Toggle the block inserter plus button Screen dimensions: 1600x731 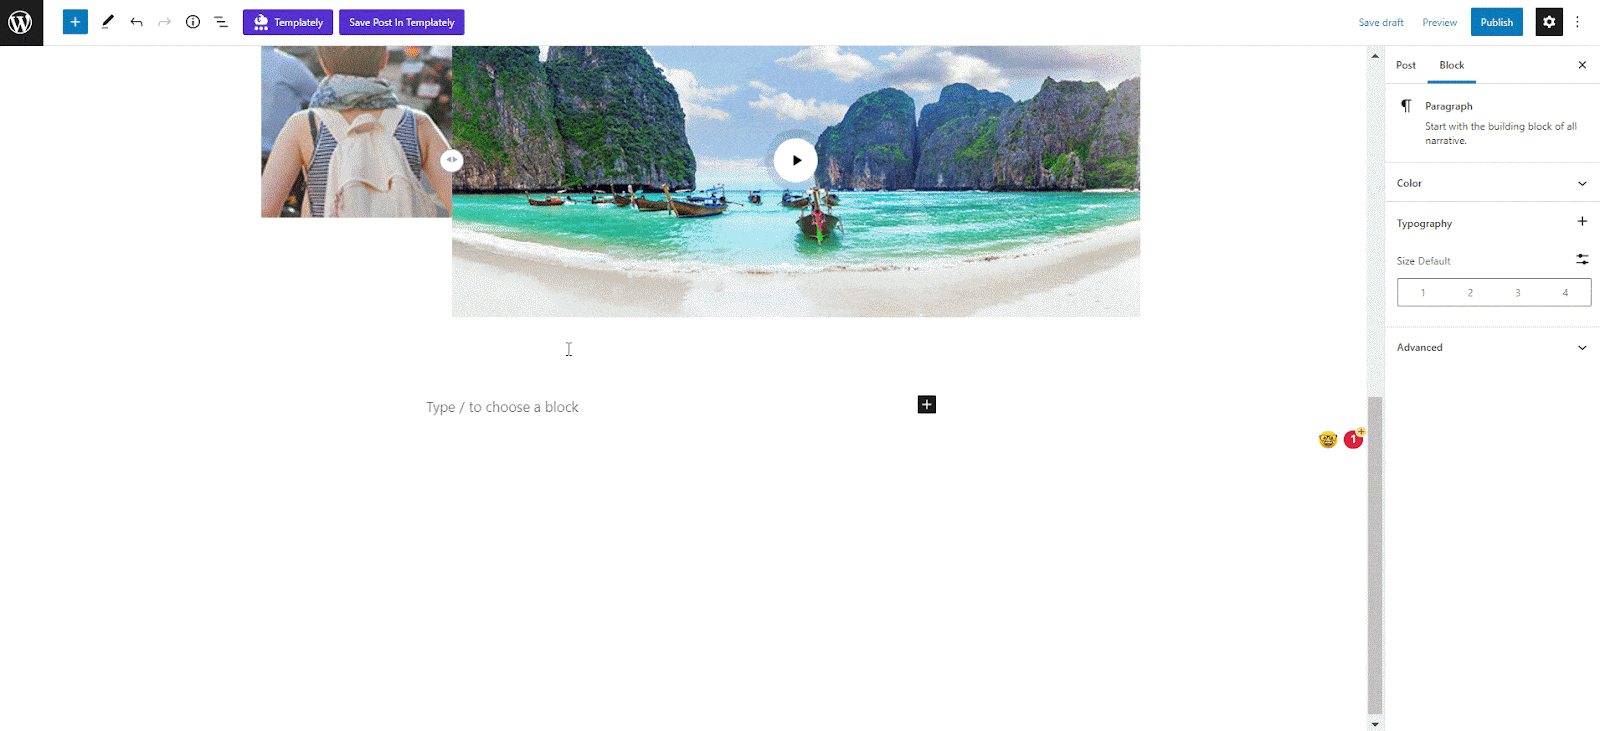click(75, 22)
